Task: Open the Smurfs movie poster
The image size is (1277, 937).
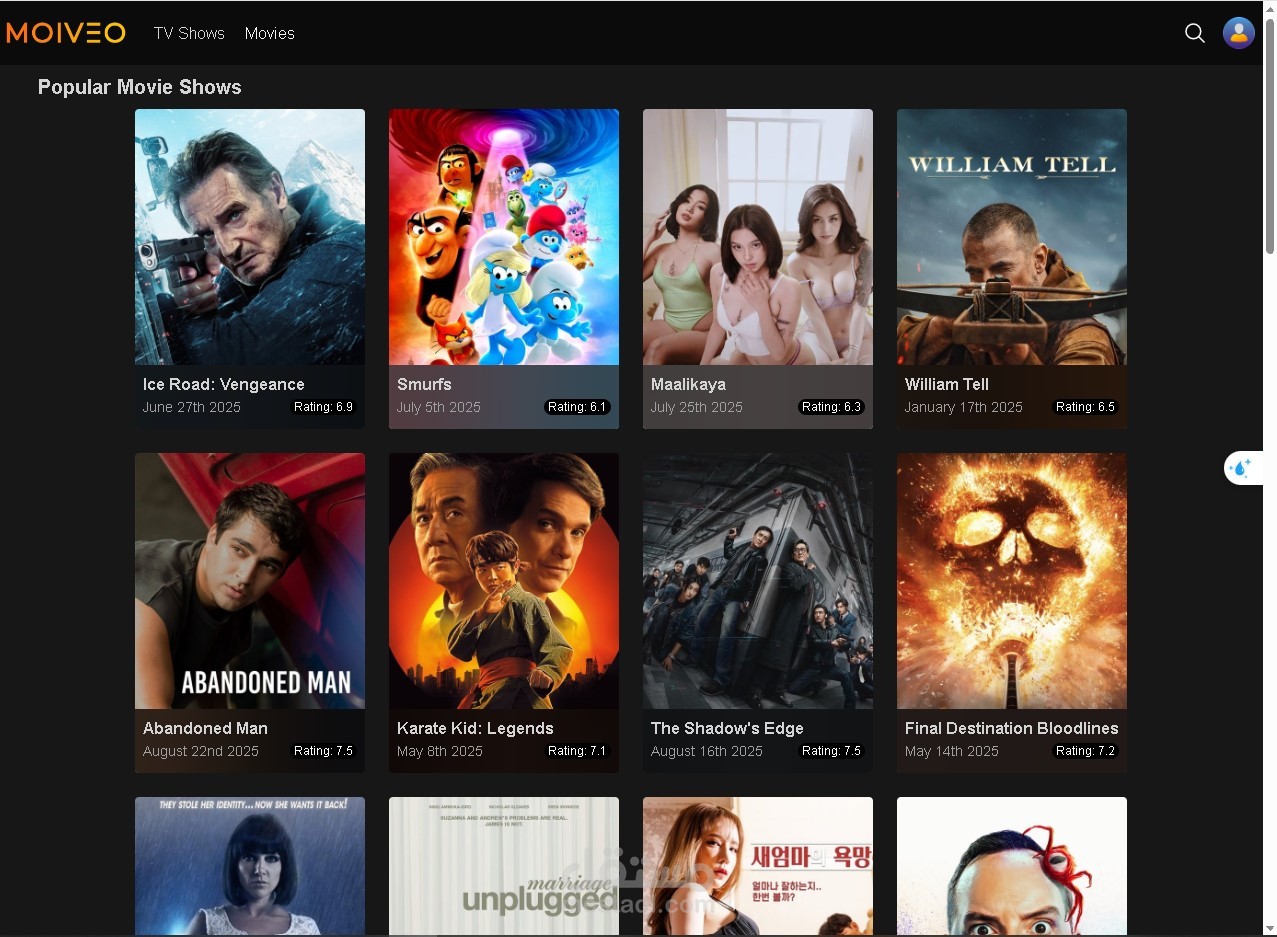Action: click(504, 237)
